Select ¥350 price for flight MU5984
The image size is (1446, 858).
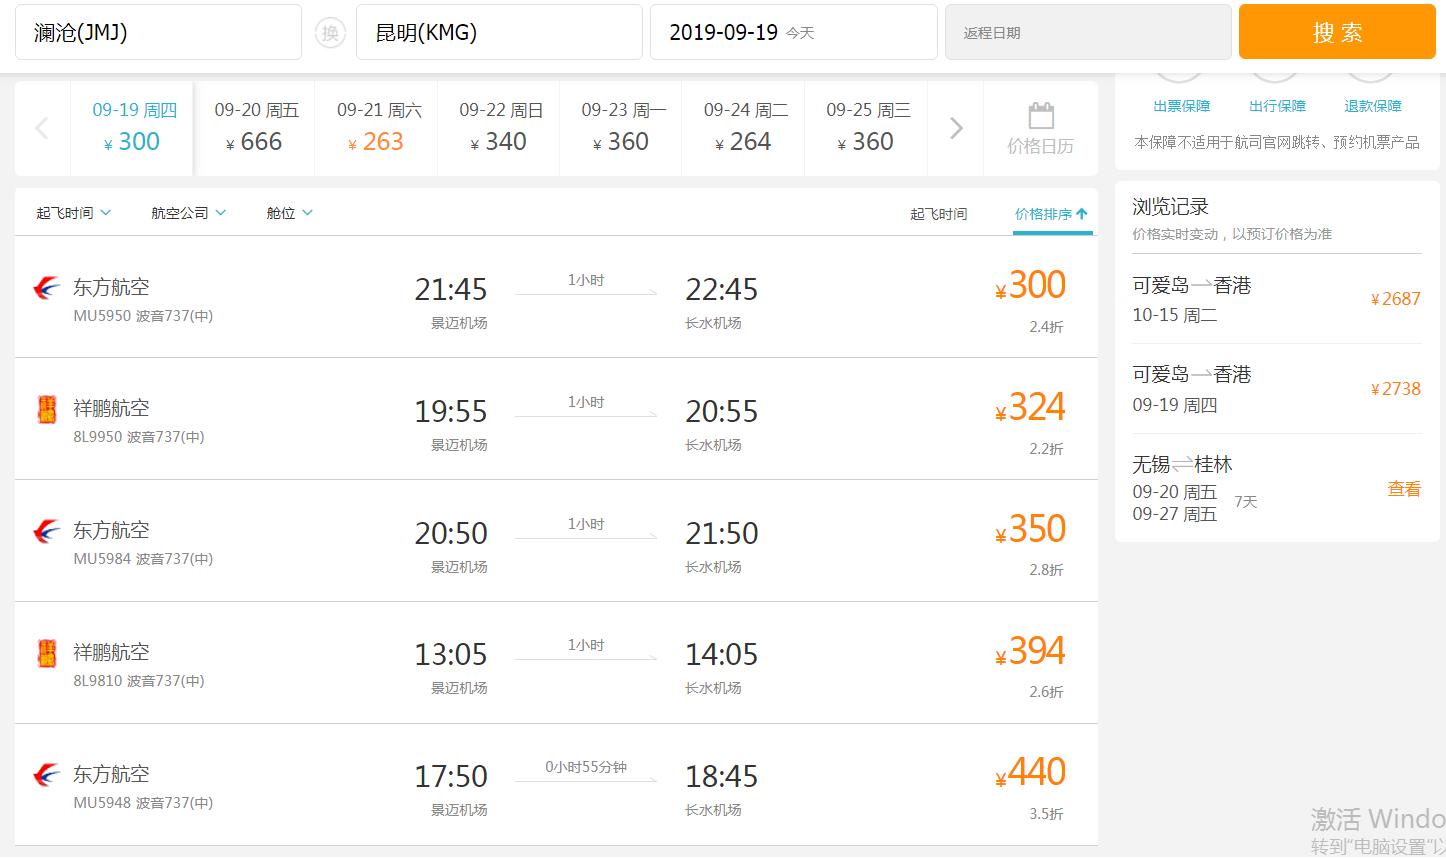tap(1031, 530)
